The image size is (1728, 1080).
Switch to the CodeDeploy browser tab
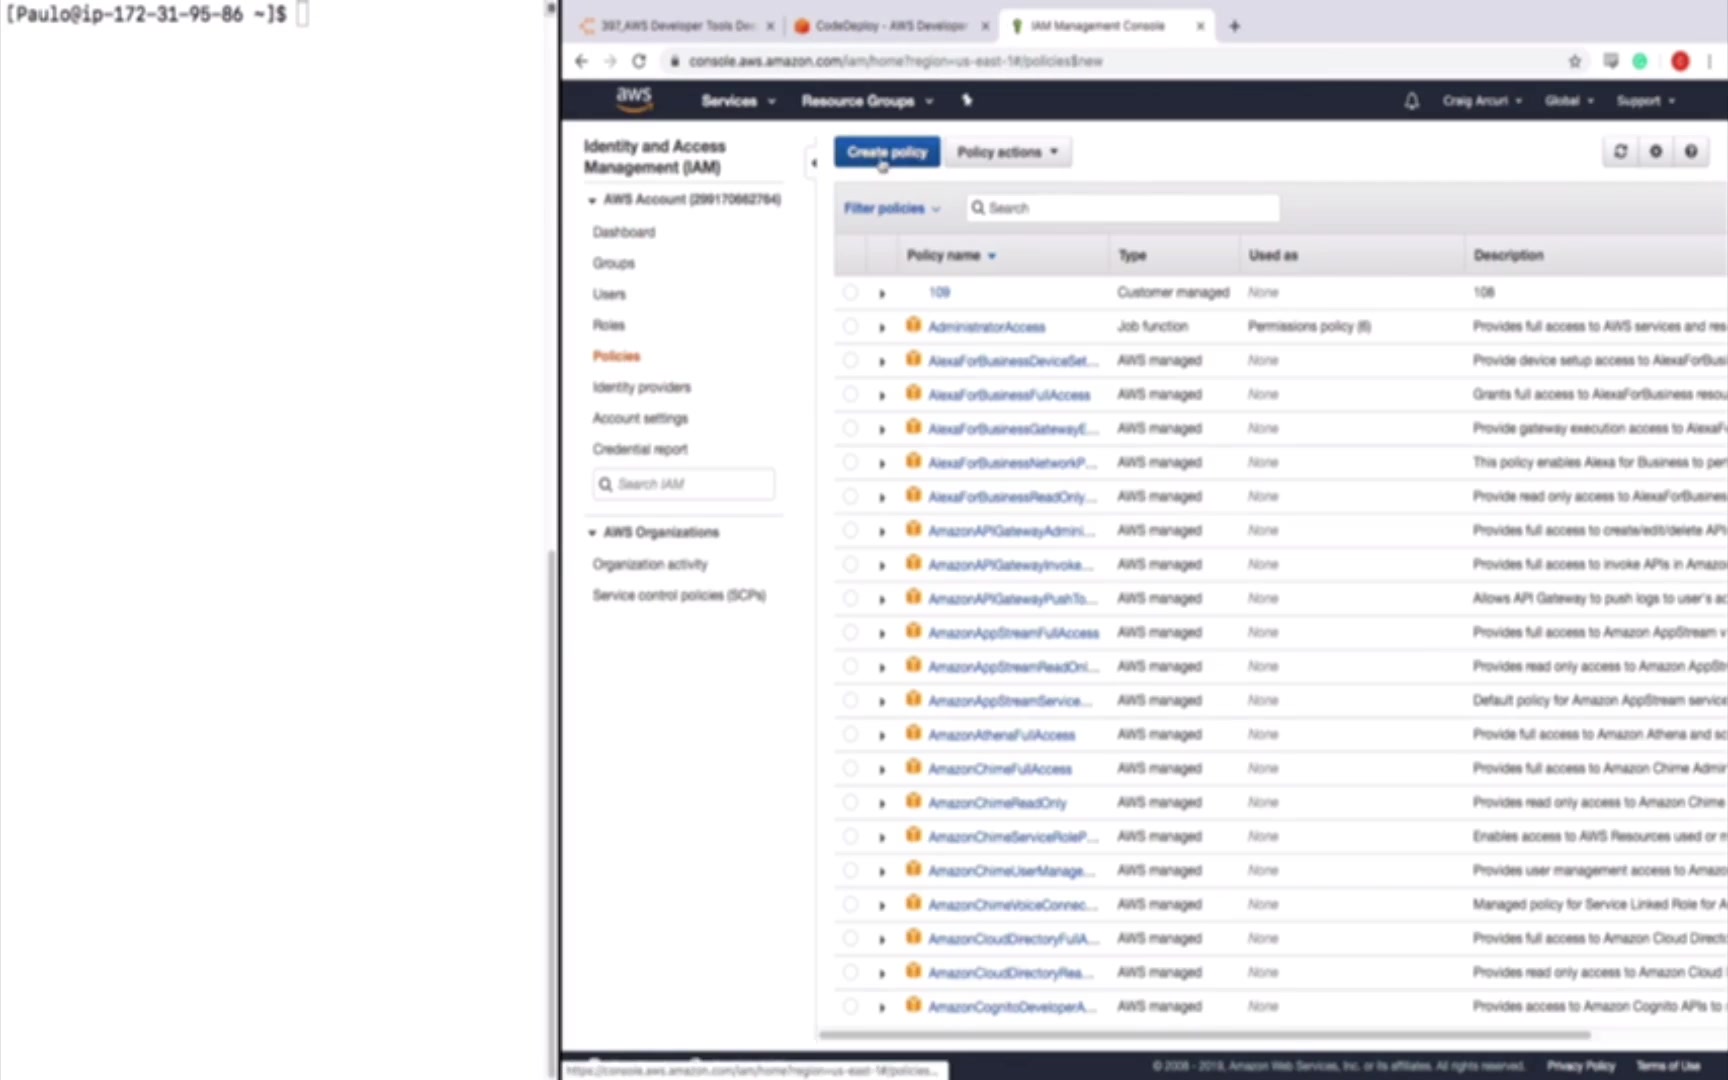tap(889, 26)
